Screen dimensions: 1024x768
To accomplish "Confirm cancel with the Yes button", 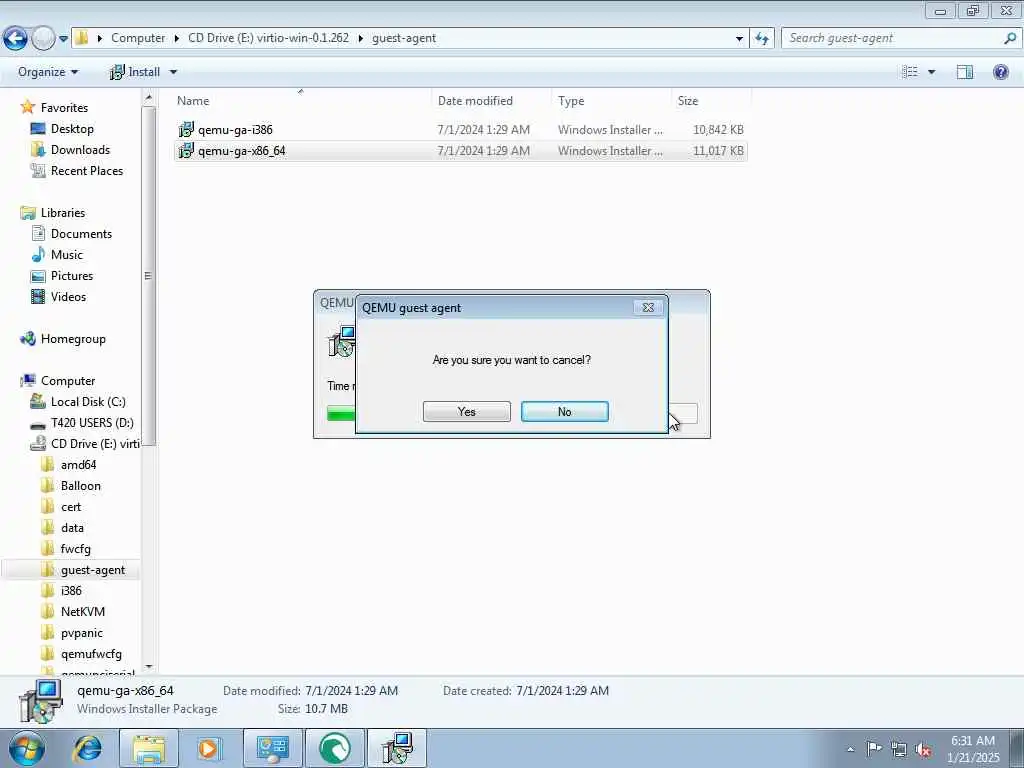I will tap(466, 411).
